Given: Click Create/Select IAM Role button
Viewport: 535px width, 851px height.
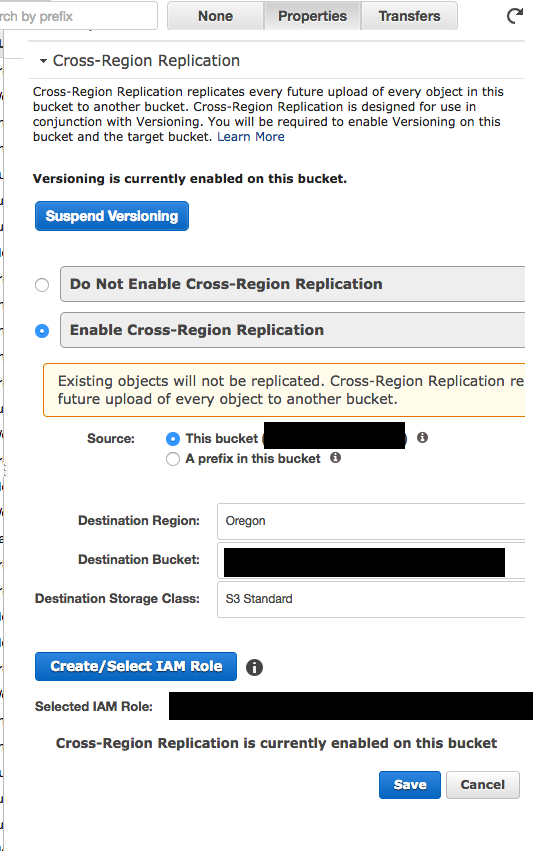Looking at the screenshot, I should (x=136, y=666).
